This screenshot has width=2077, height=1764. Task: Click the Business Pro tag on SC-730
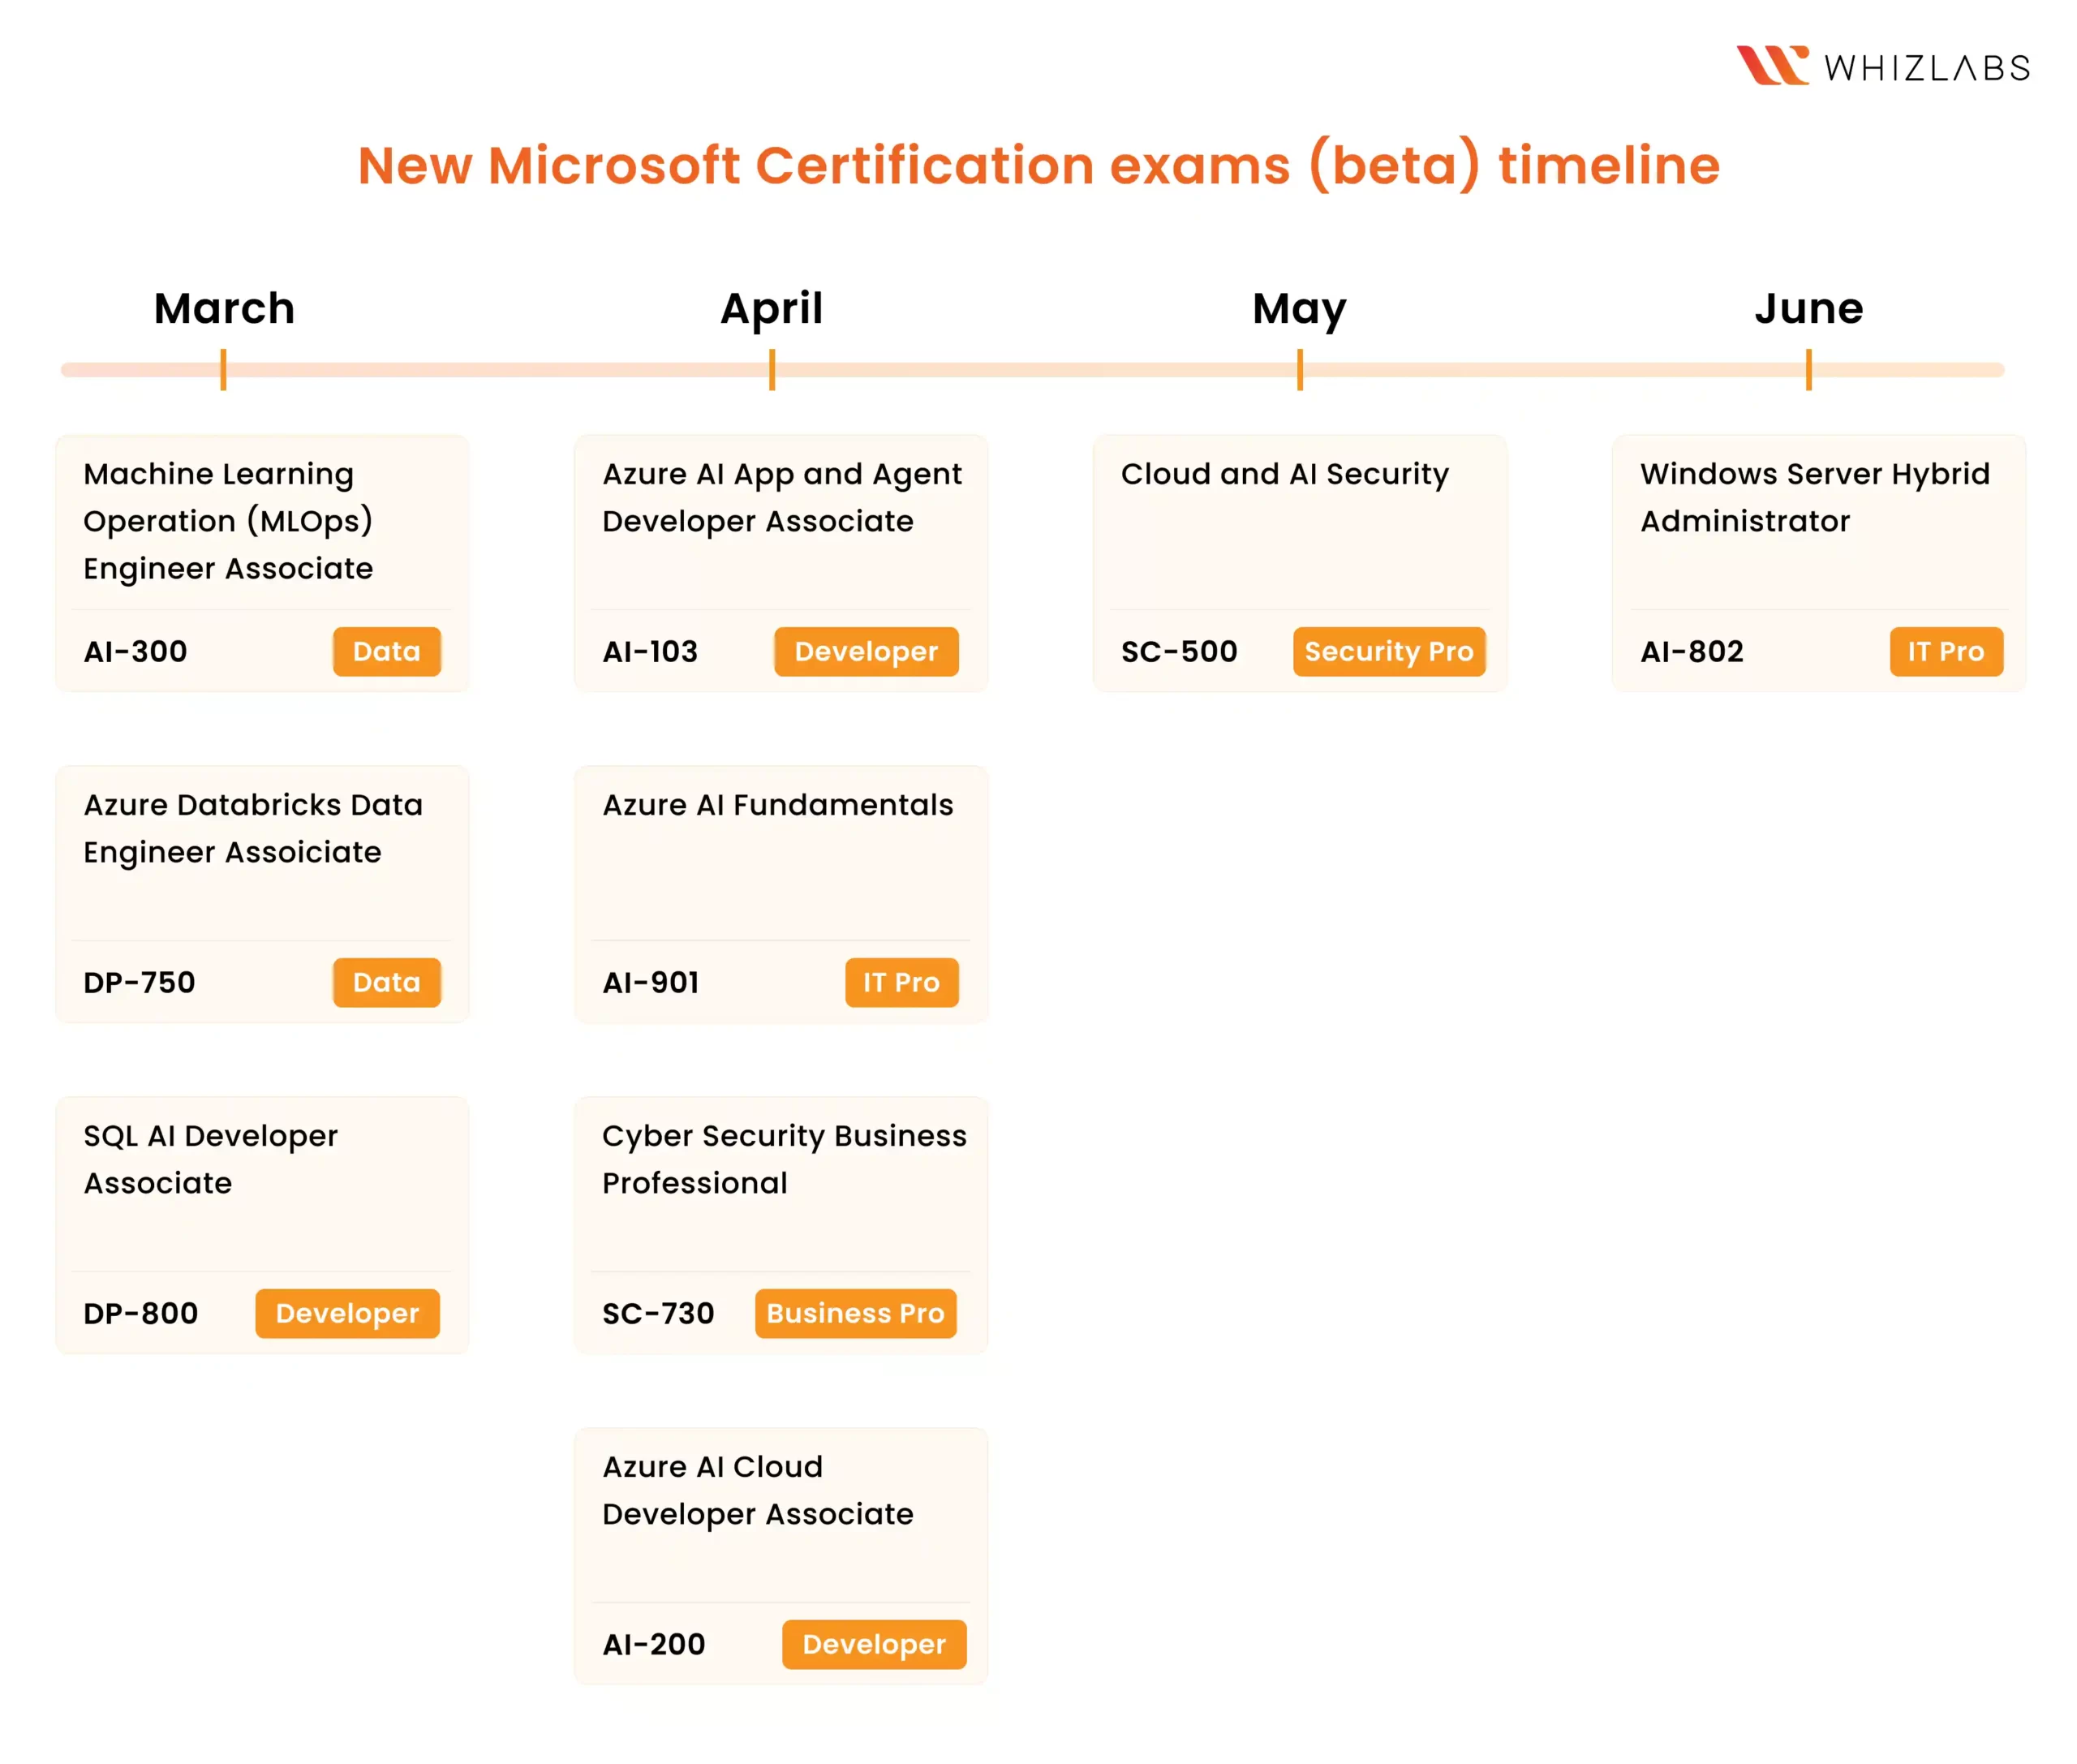[x=855, y=1314]
